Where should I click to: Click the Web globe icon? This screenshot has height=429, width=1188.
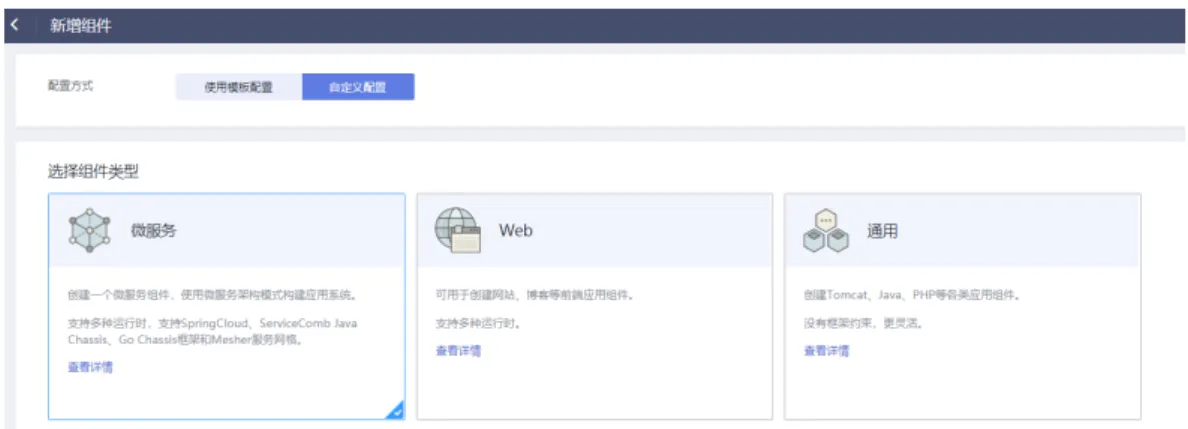pos(458,230)
